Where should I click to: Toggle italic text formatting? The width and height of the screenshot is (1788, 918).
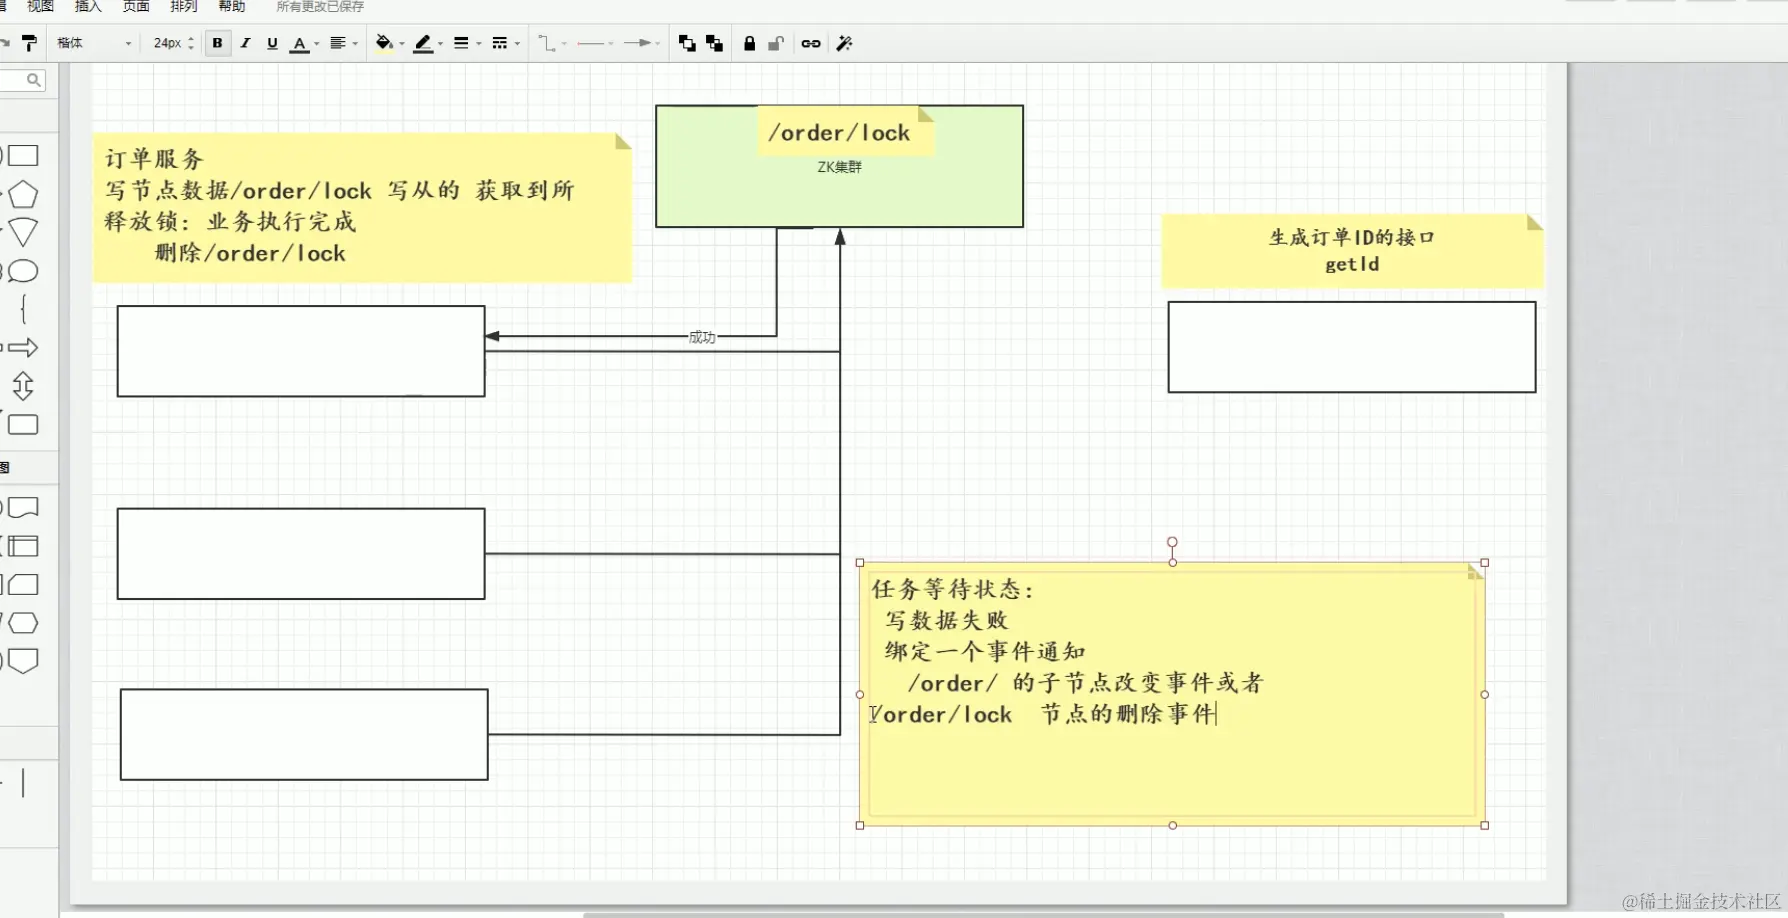(245, 43)
